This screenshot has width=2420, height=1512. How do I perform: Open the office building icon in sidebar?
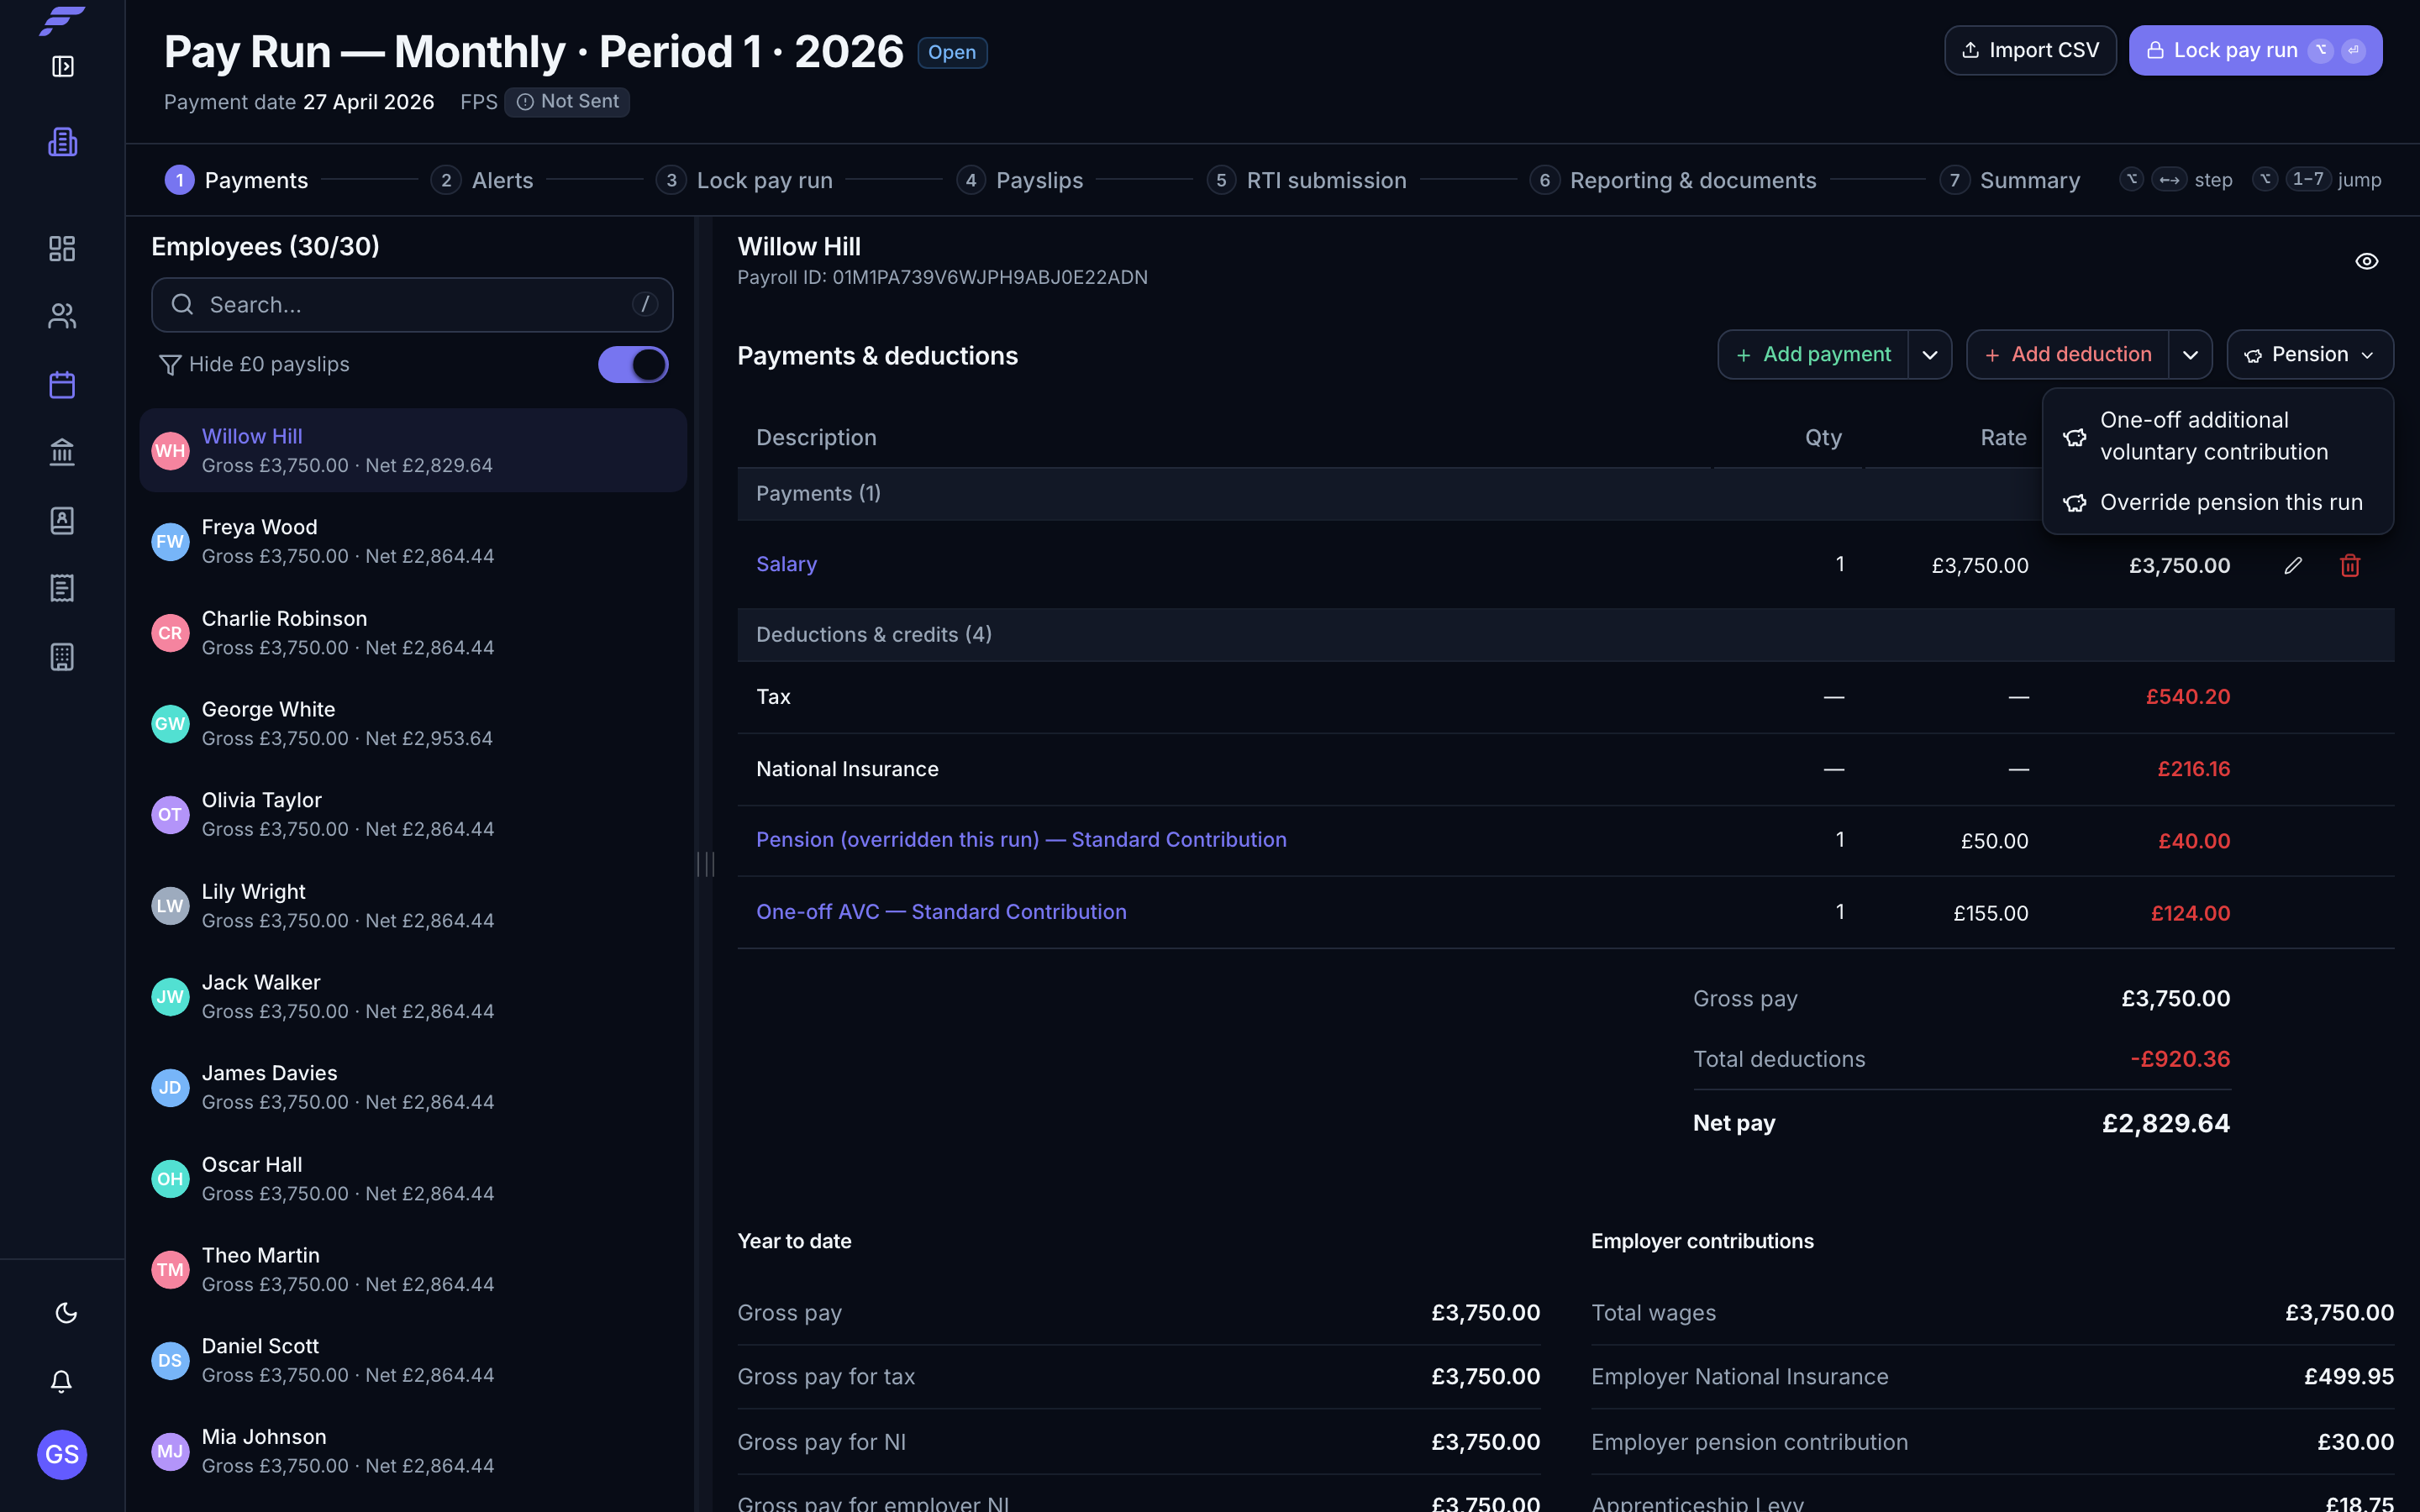62,657
